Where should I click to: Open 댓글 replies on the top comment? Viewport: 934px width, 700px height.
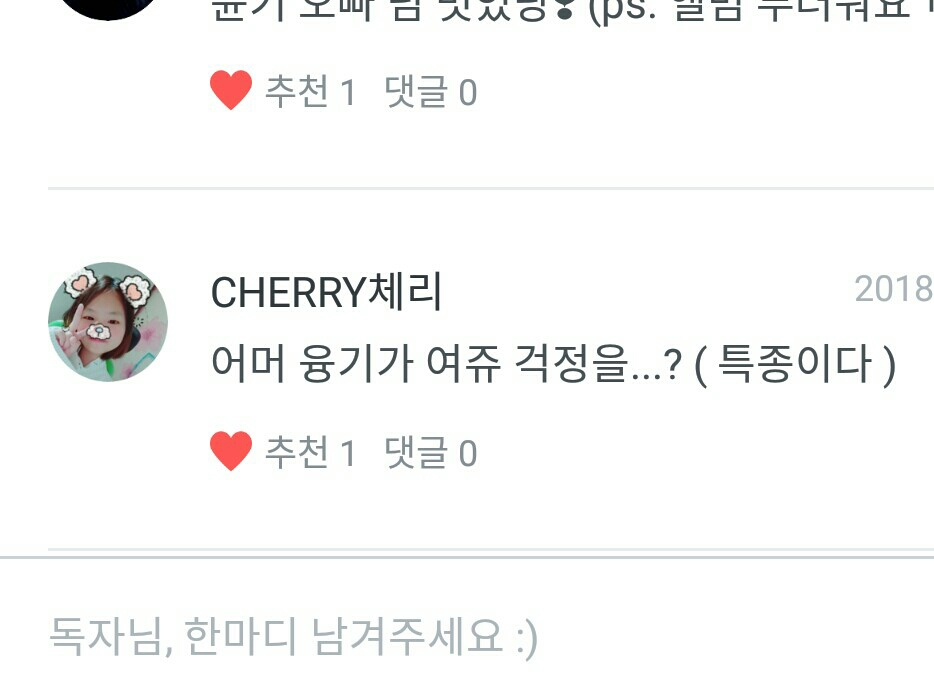point(416,91)
